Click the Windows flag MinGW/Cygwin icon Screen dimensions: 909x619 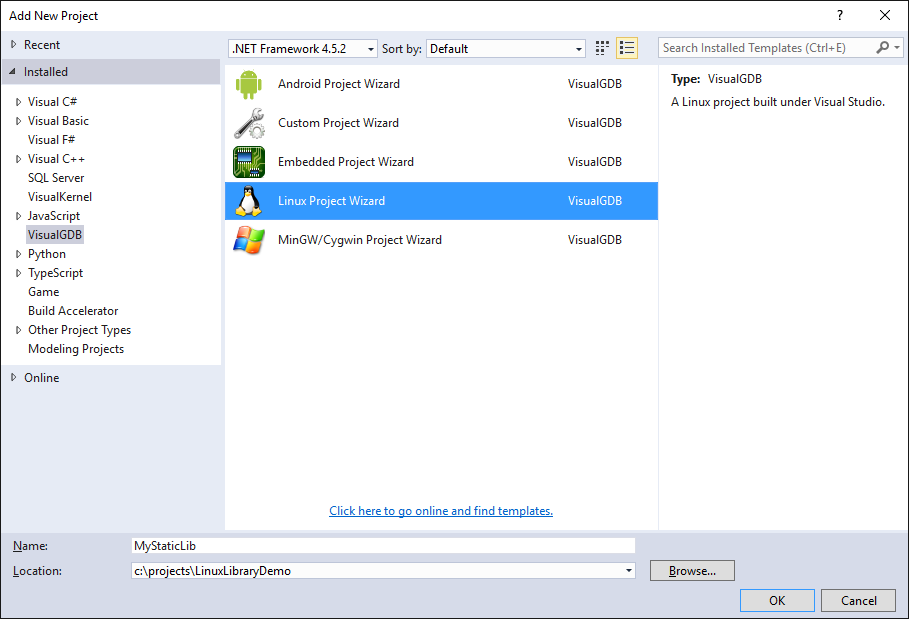pos(249,240)
